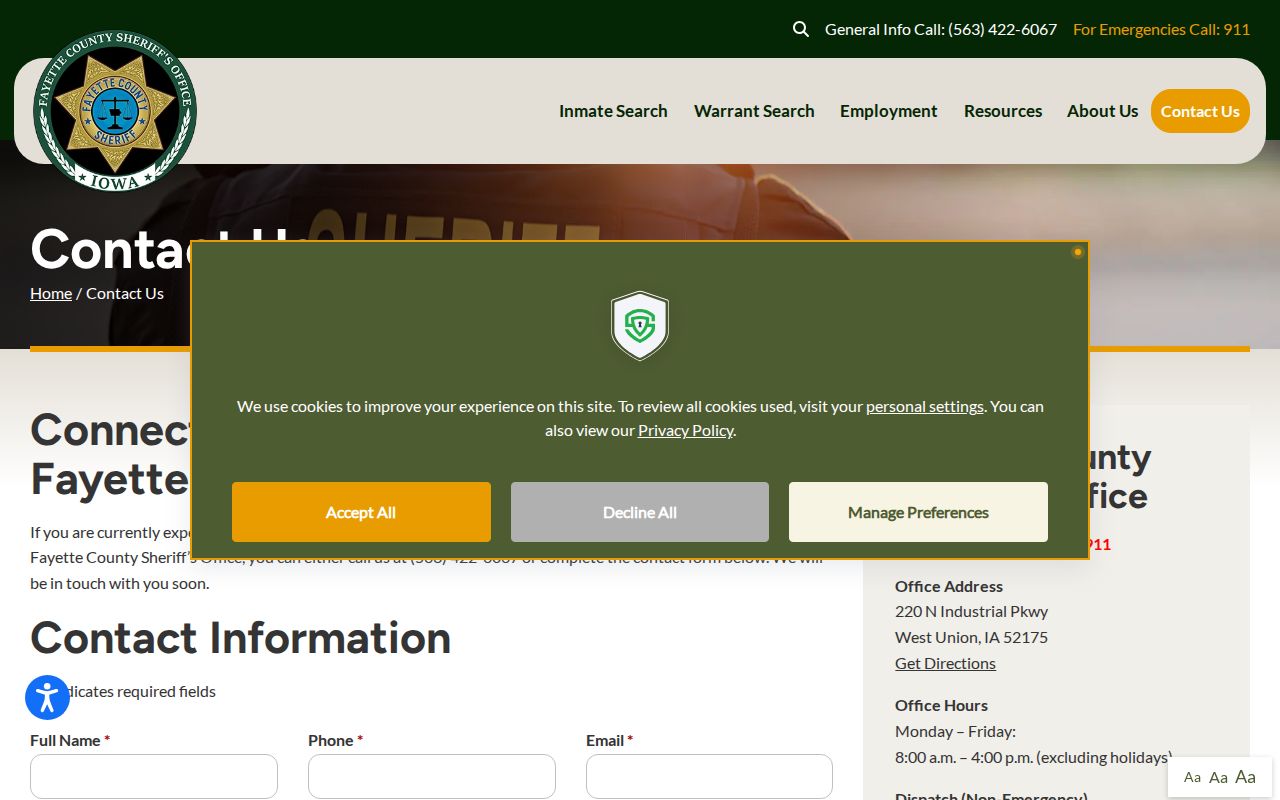Open the accessibility options widget
This screenshot has height=800, width=1280.
[x=47, y=697]
